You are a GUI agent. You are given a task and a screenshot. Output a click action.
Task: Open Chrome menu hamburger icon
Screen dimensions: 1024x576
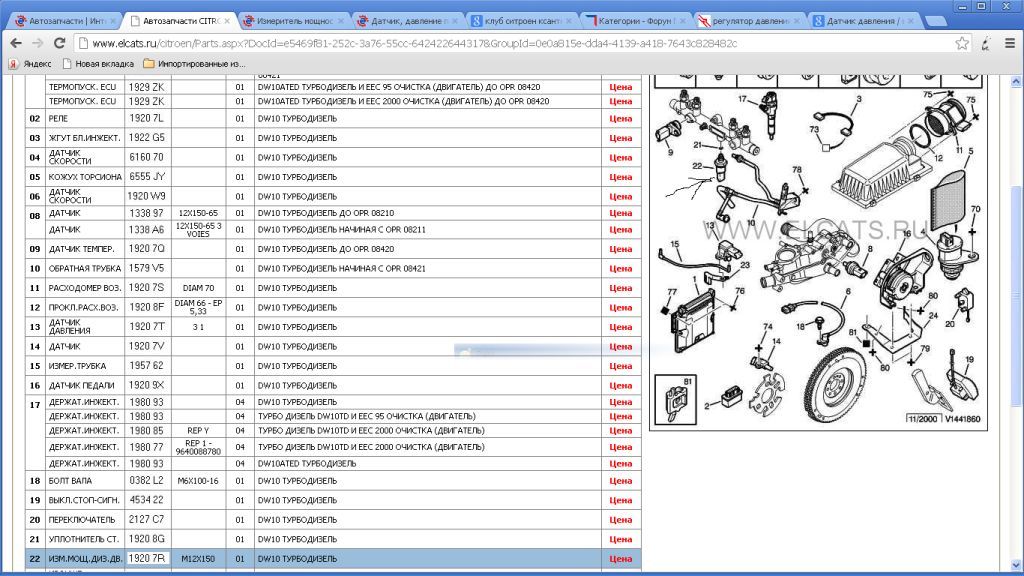(x=1010, y=43)
